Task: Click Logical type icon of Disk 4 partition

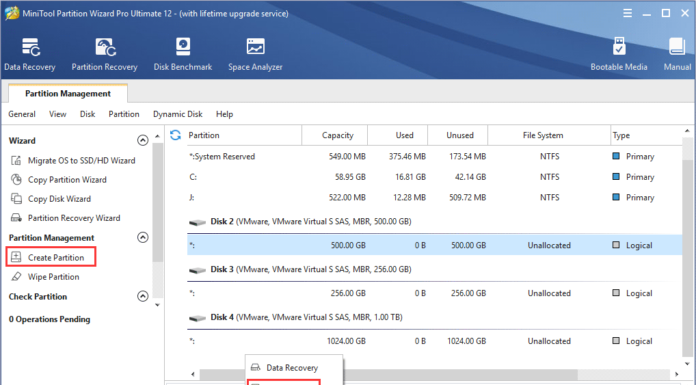Action: tap(616, 341)
